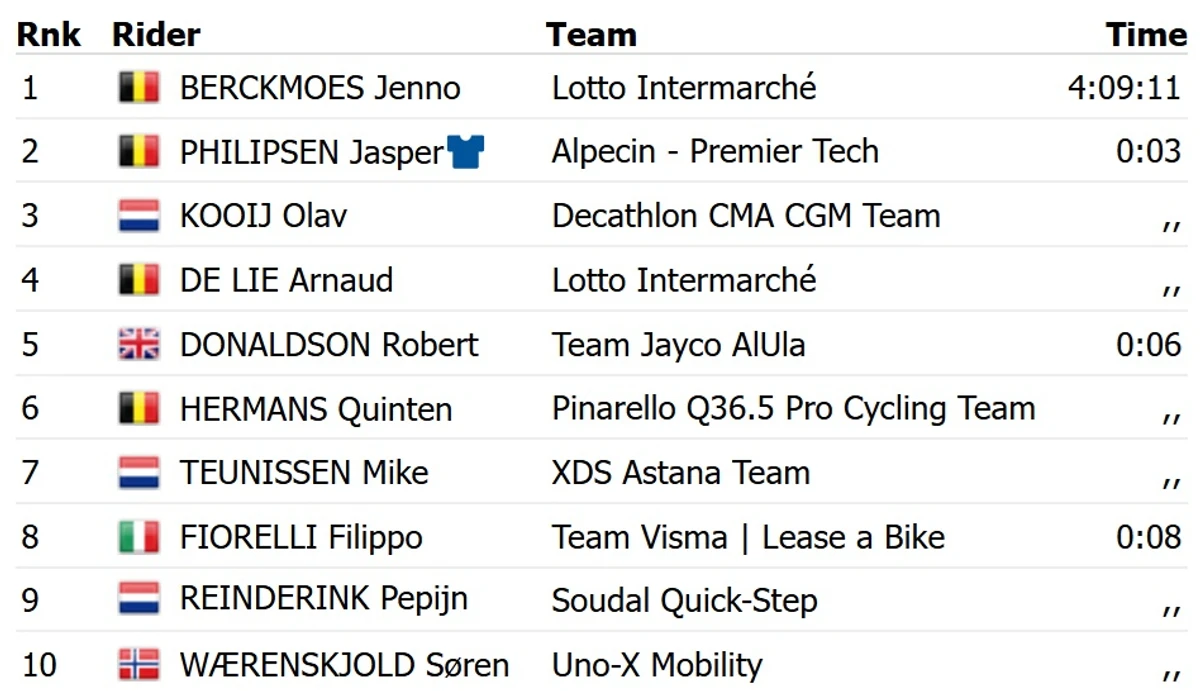Click the Dutch flag beside TEUNISSEN Mike

(x=138, y=473)
